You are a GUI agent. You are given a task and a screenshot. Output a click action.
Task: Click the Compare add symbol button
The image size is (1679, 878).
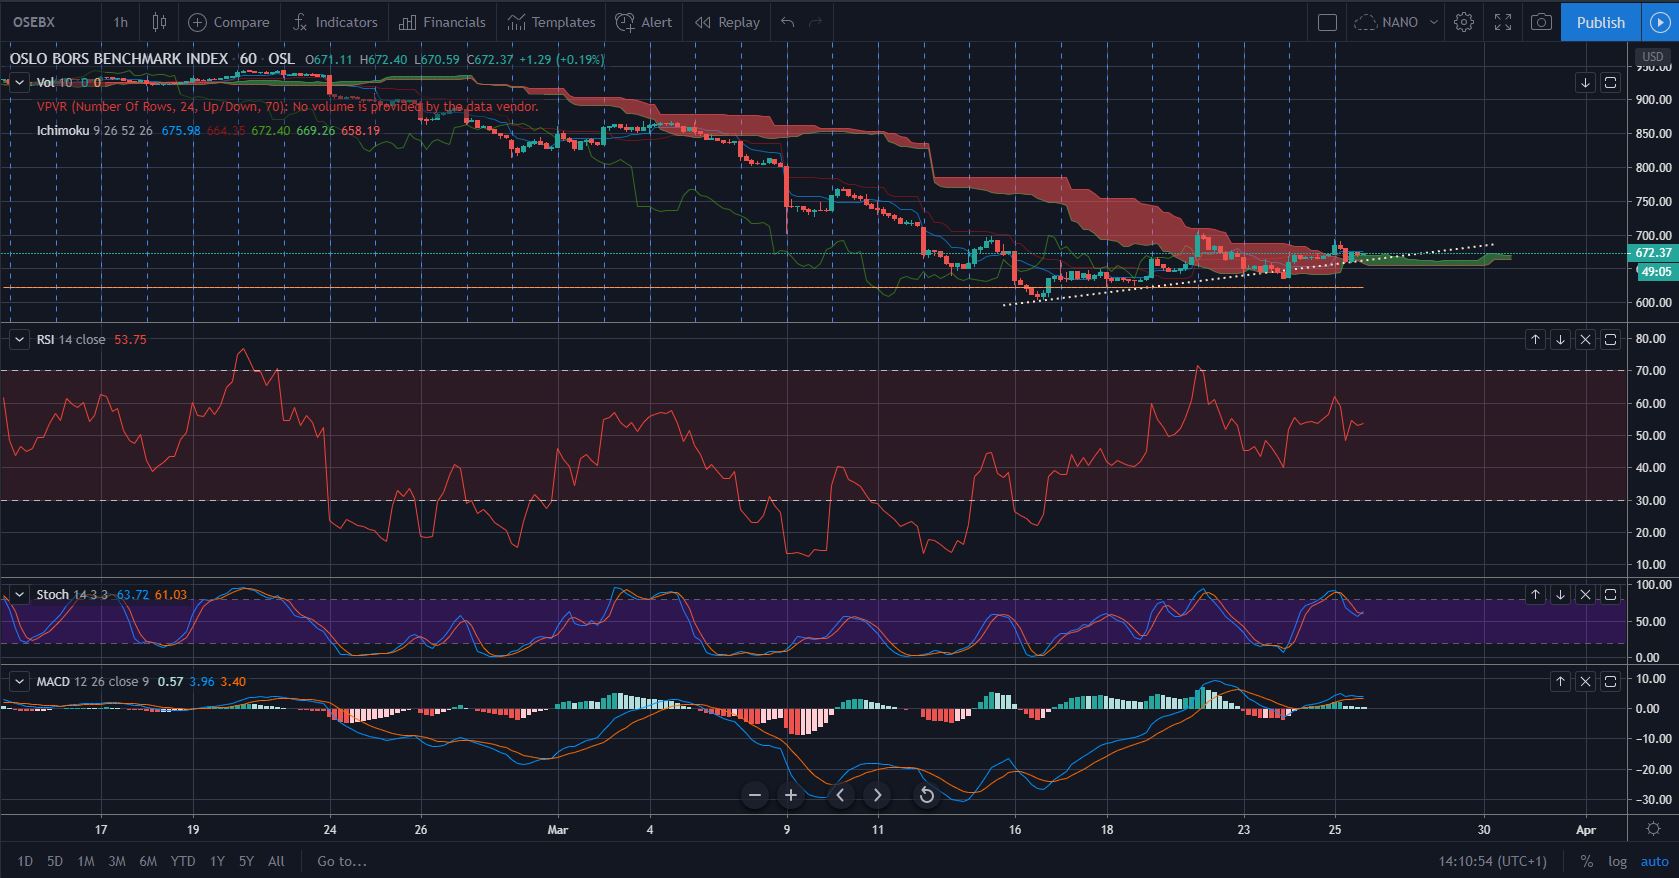click(229, 22)
